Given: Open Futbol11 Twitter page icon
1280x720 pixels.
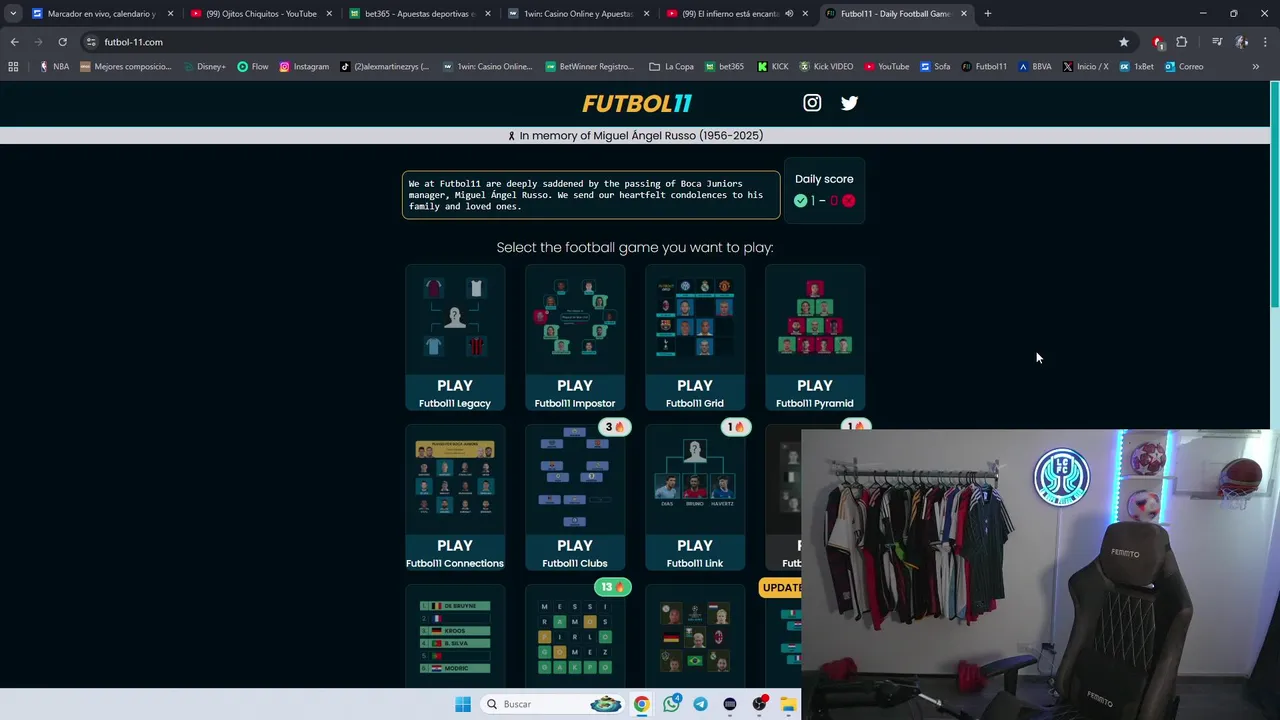Looking at the screenshot, I should (849, 103).
